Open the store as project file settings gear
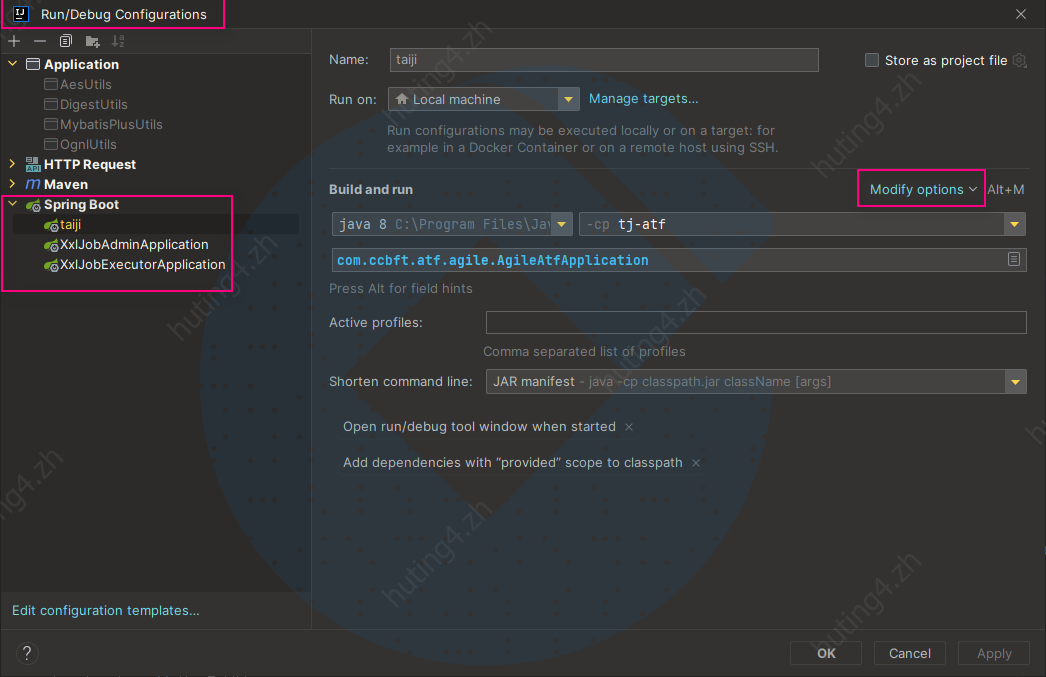The image size is (1046, 677). (1019, 60)
